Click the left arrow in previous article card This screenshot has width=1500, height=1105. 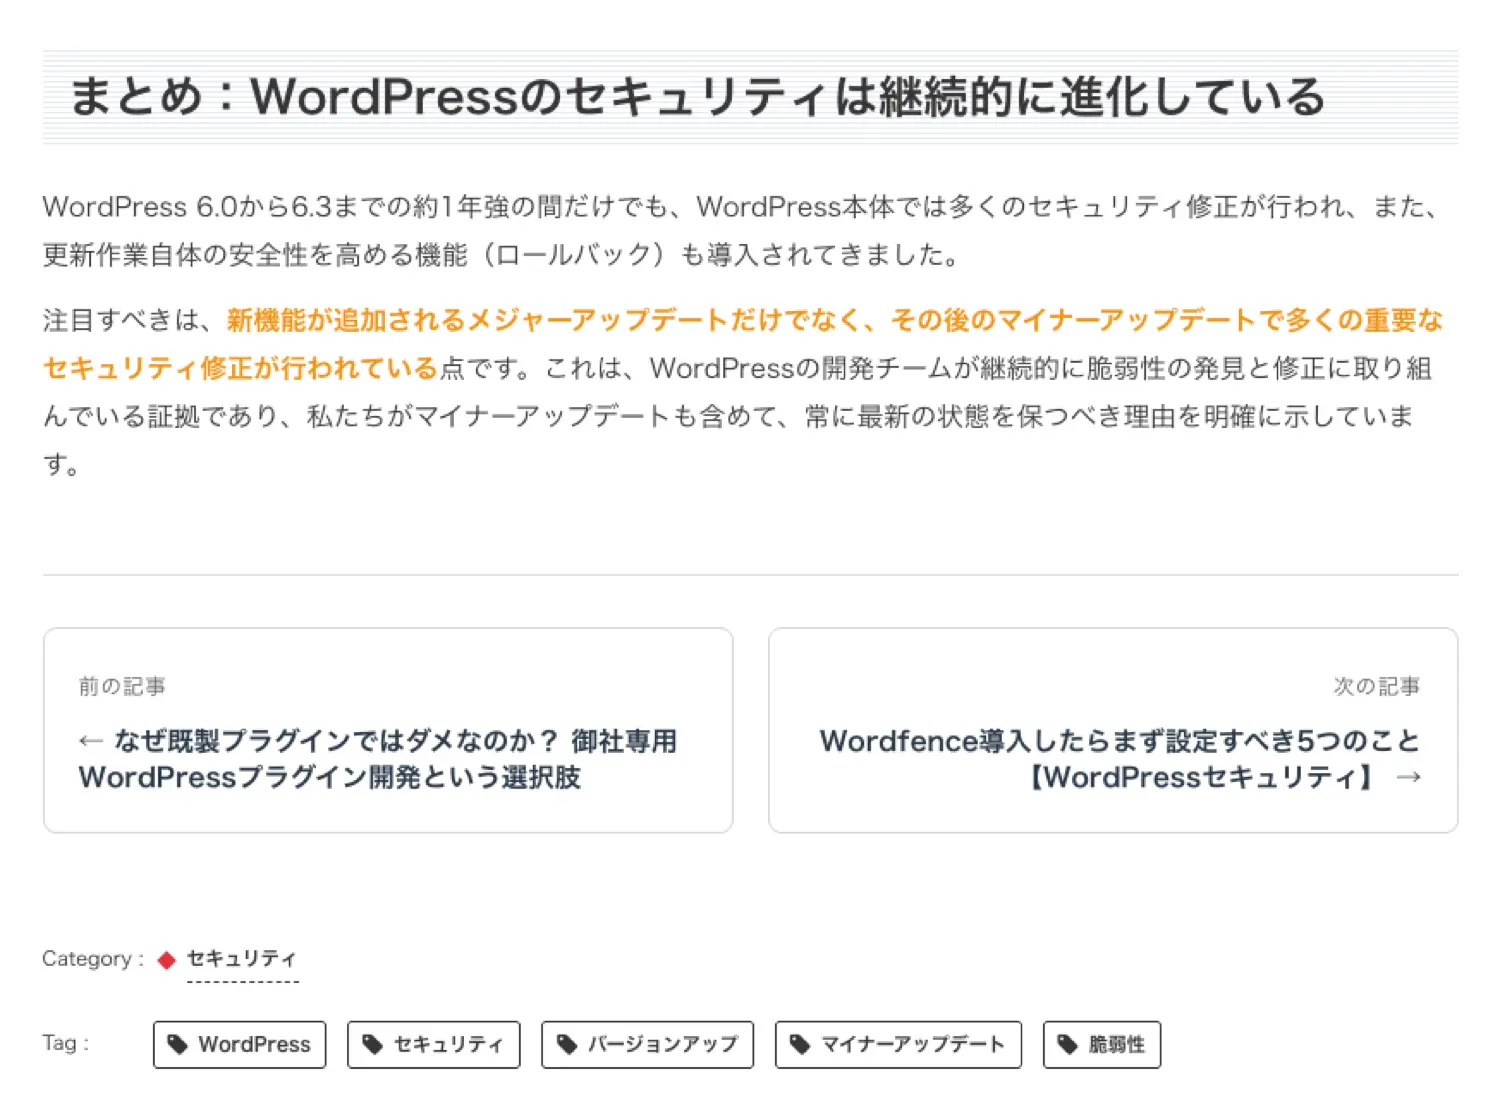pyautogui.click(x=91, y=741)
